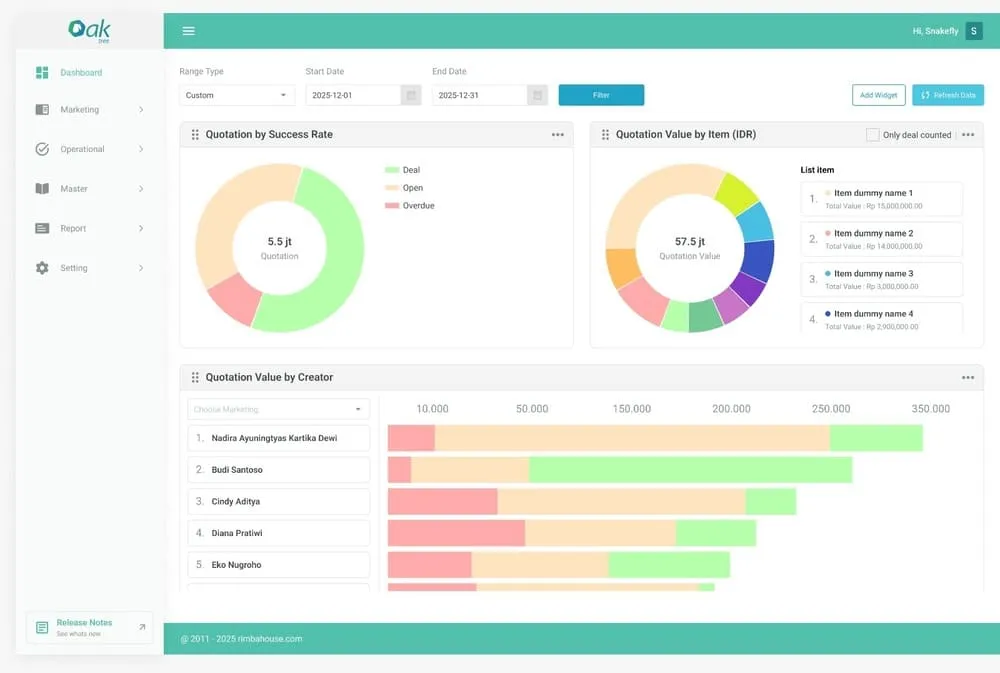Click the Master sidebar icon

(x=41, y=188)
